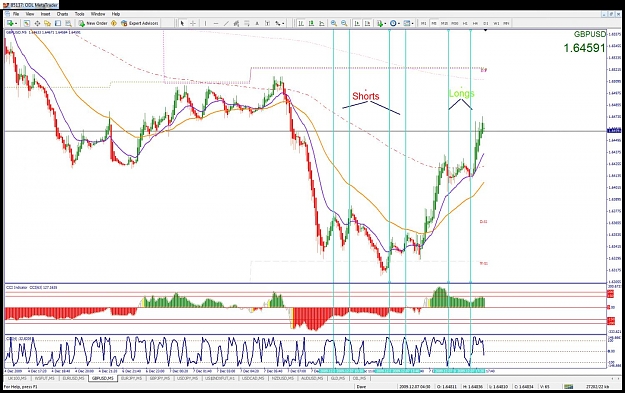Open the Charts menu
Screen dimensions: 625x393
[62, 14]
